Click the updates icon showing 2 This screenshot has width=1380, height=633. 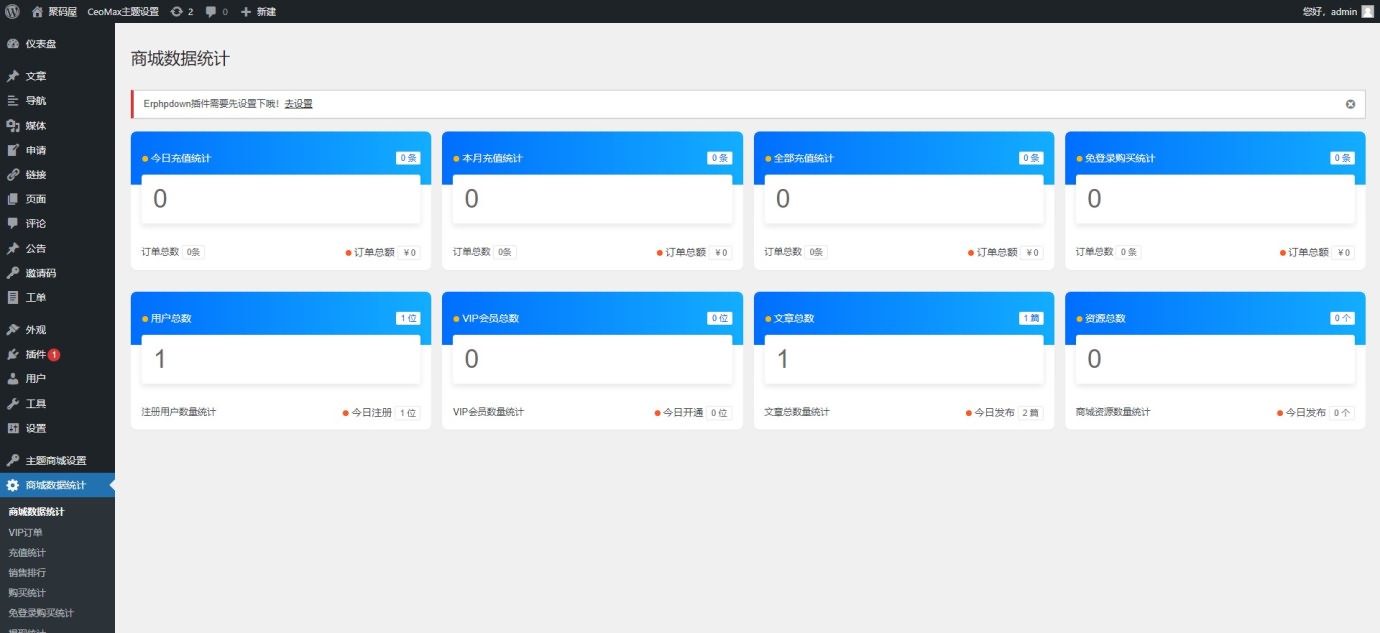177,12
